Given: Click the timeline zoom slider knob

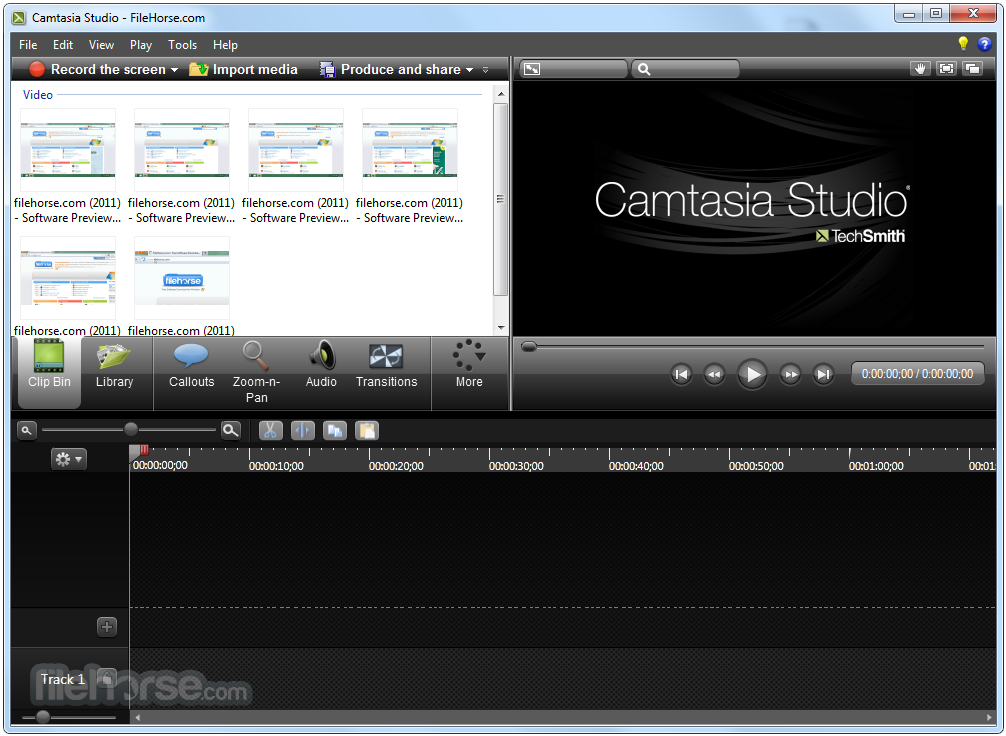Looking at the screenshot, I should point(131,429).
